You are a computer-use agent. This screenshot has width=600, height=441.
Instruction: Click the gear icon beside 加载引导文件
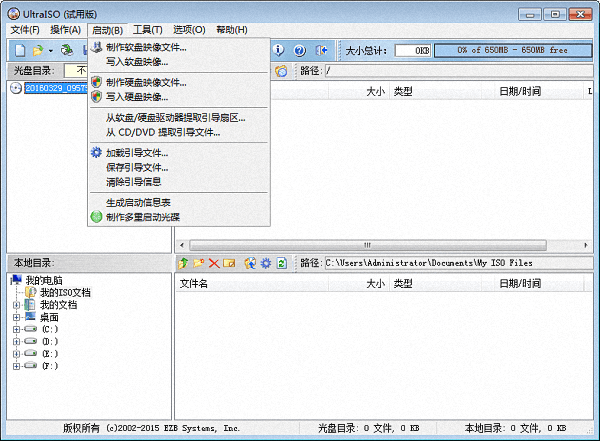96,152
